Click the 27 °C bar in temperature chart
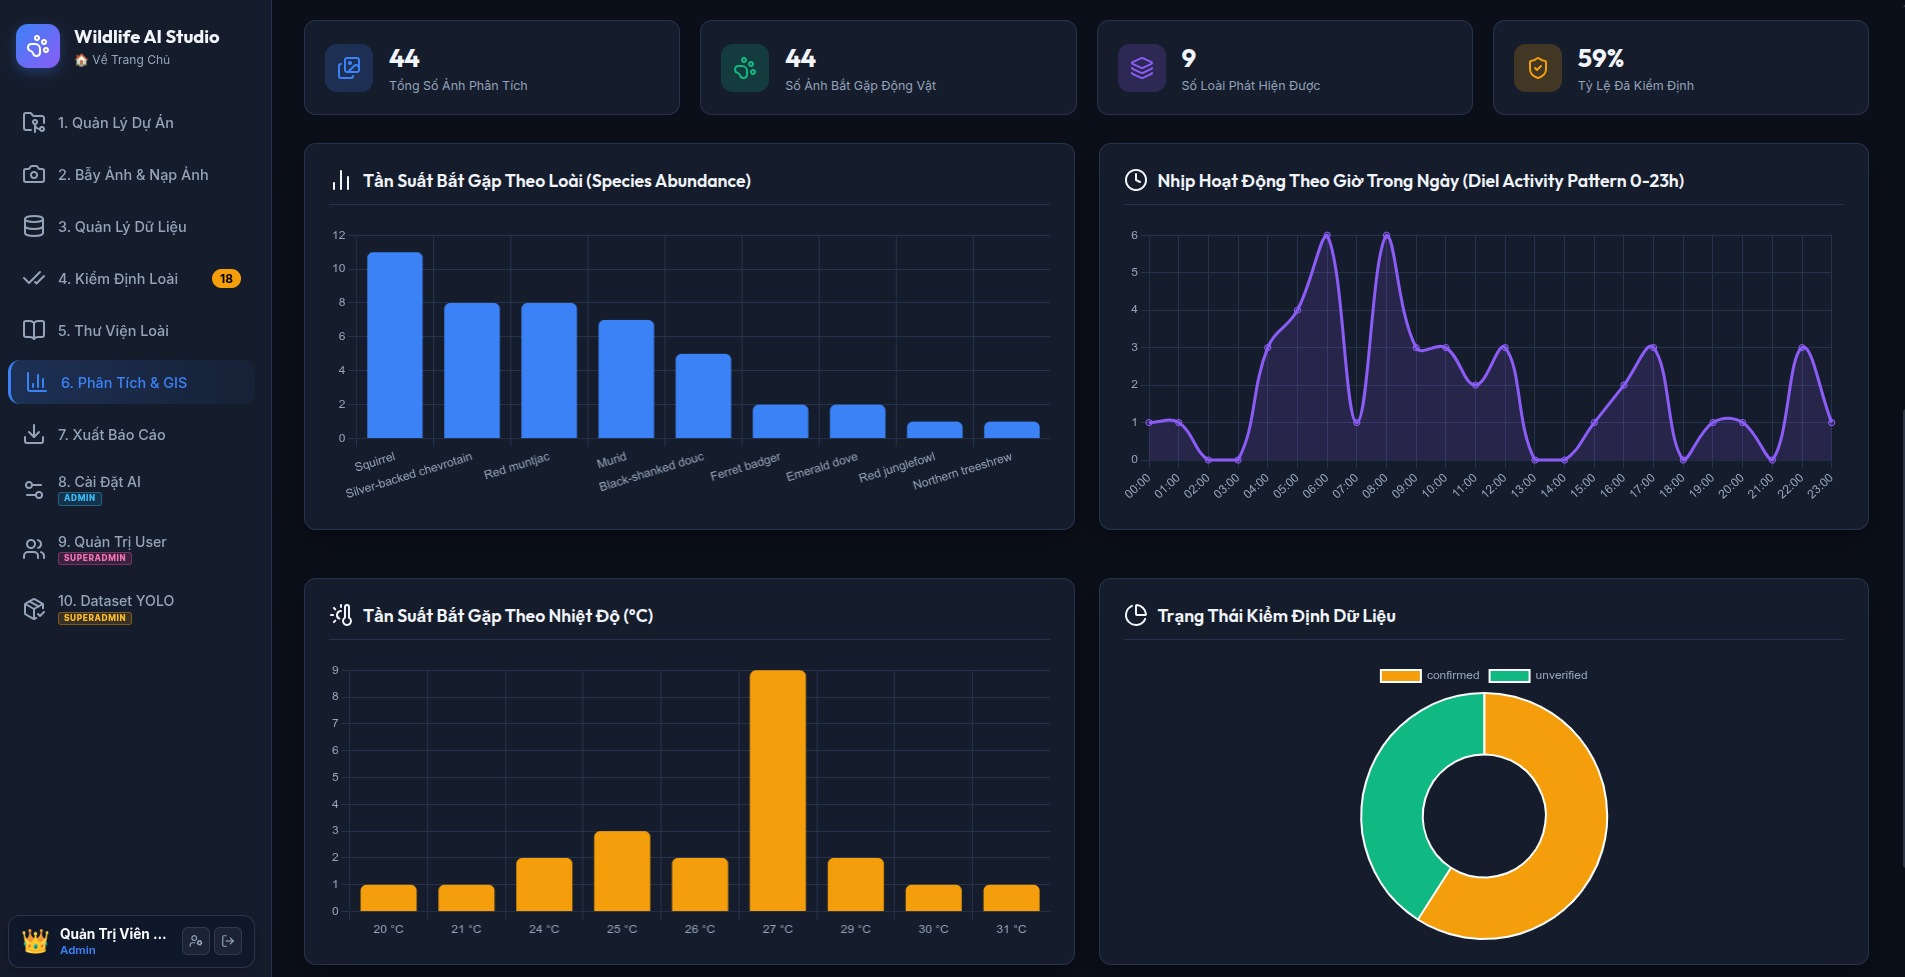Screen dimensions: 1905x977 point(778,790)
